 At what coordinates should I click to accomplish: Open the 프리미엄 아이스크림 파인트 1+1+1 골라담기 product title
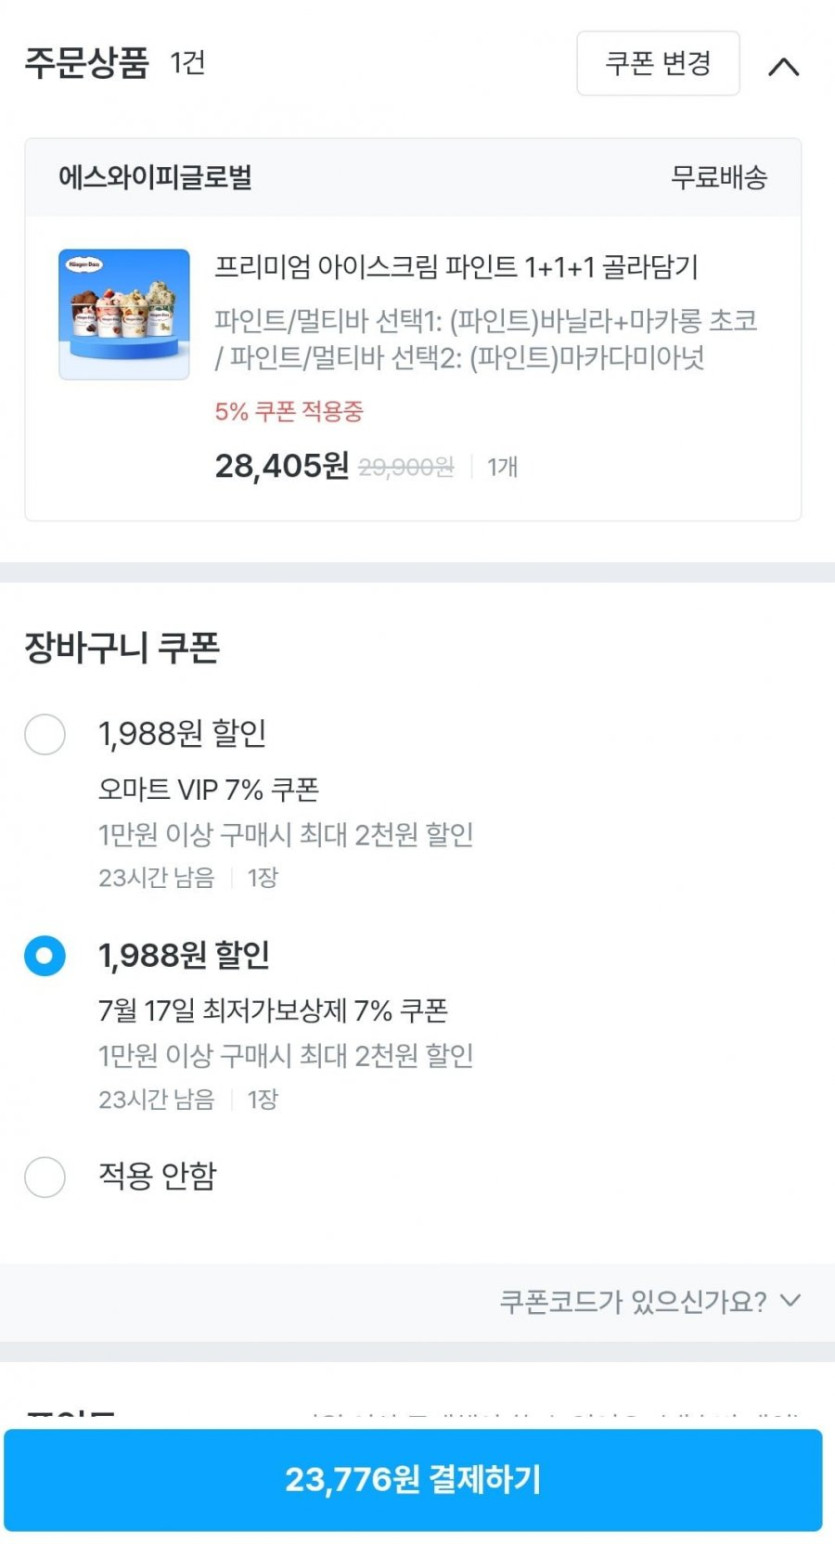pos(456,268)
